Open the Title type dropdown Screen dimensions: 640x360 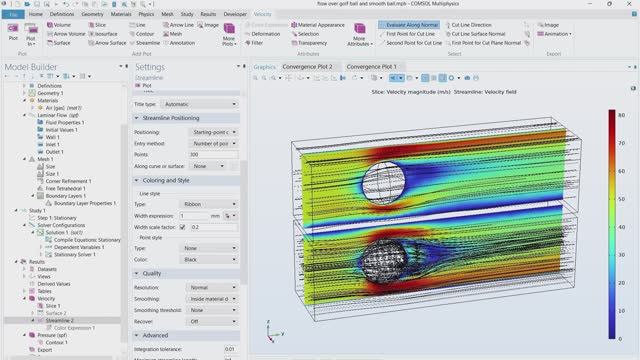click(x=200, y=104)
